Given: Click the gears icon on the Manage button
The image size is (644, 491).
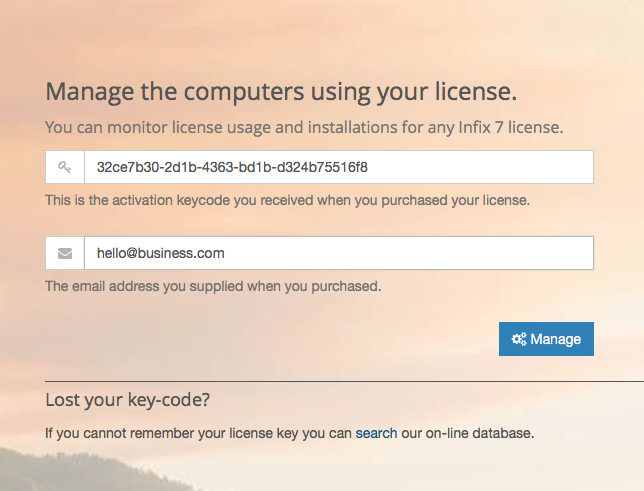Looking at the screenshot, I should click(519, 339).
